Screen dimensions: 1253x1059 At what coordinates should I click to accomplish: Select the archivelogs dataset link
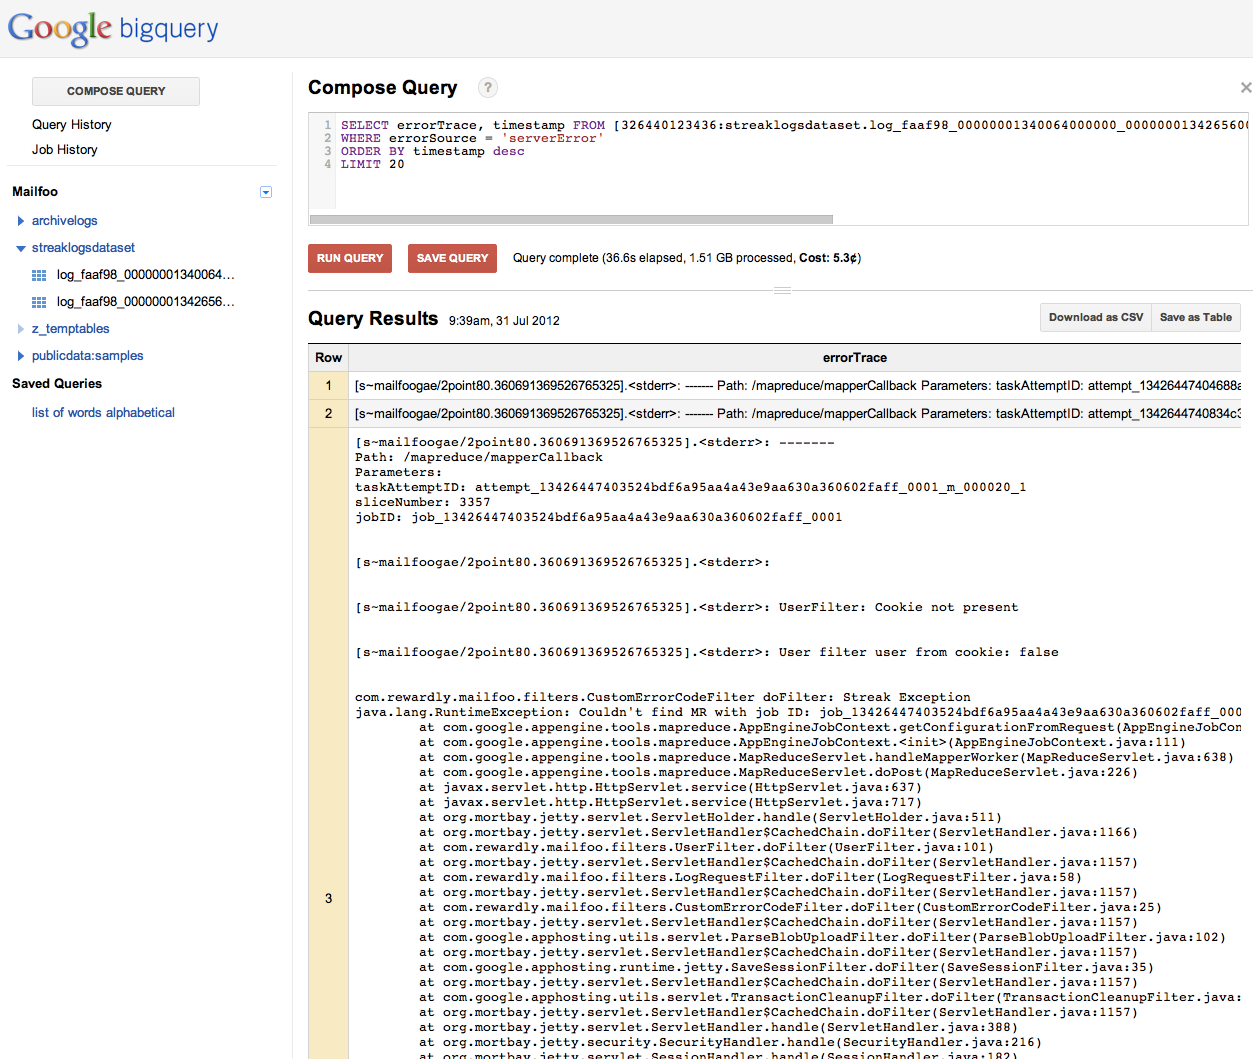[x=65, y=221]
